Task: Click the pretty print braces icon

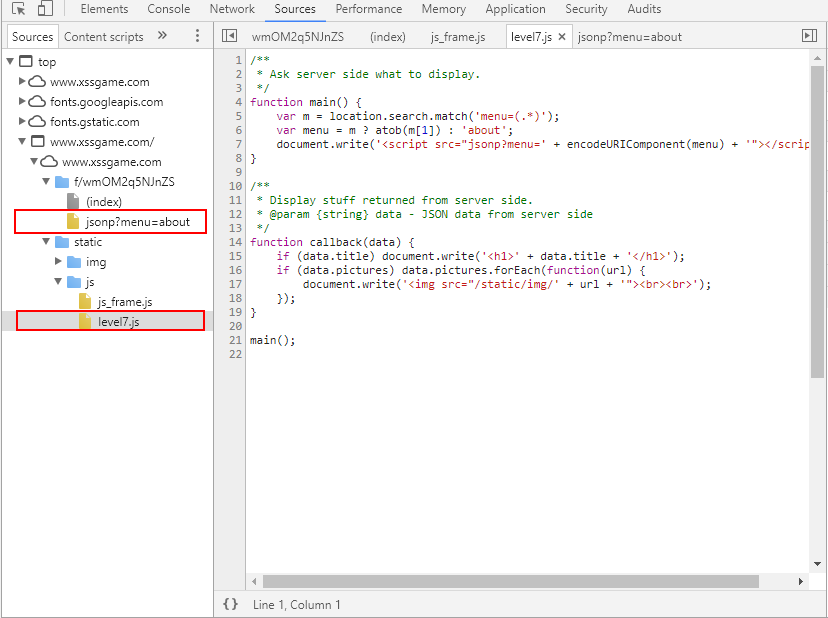Action: click(x=230, y=604)
